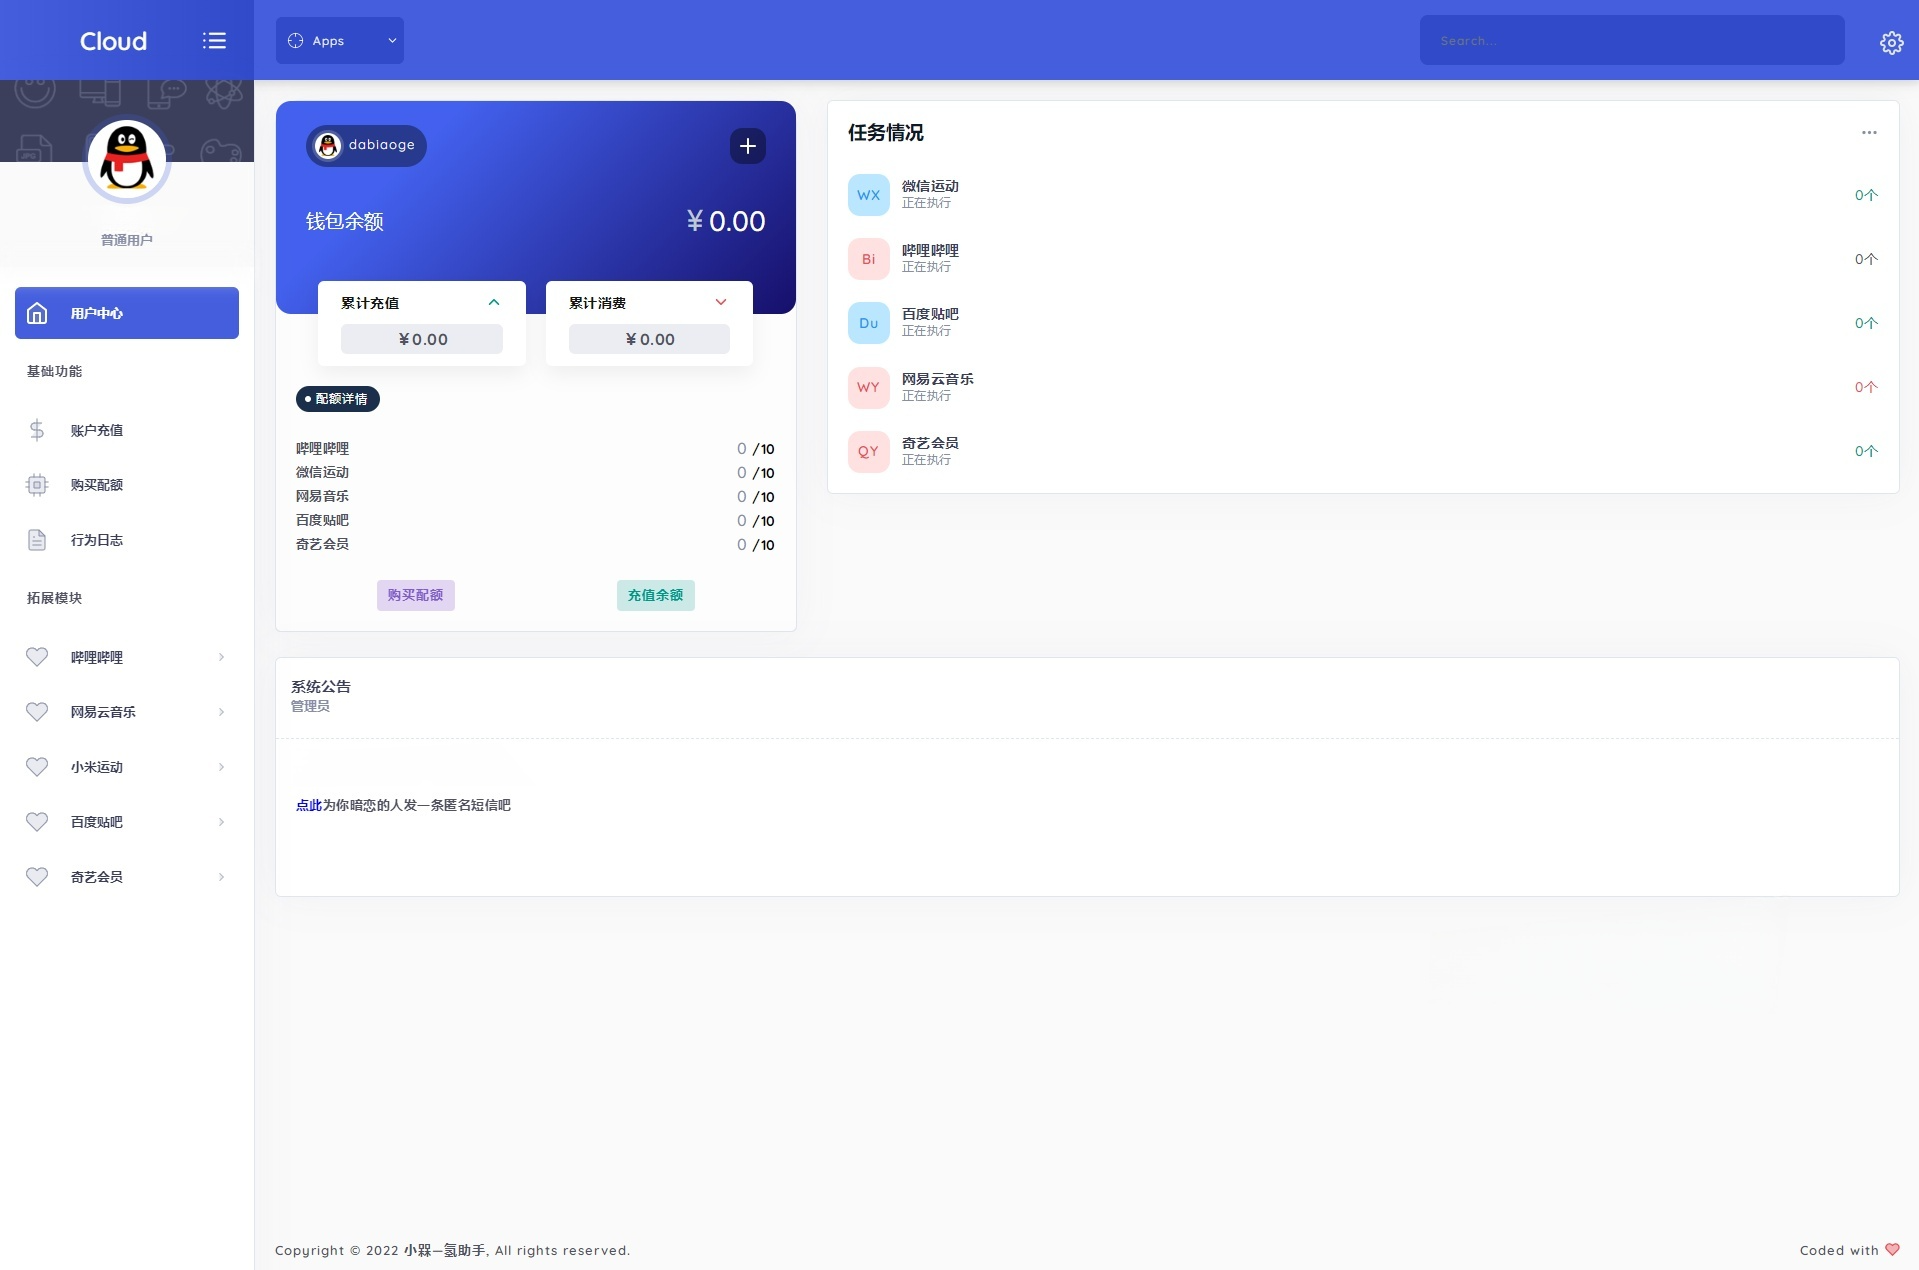Click the QY 奇艺会员 task icon

coord(868,451)
